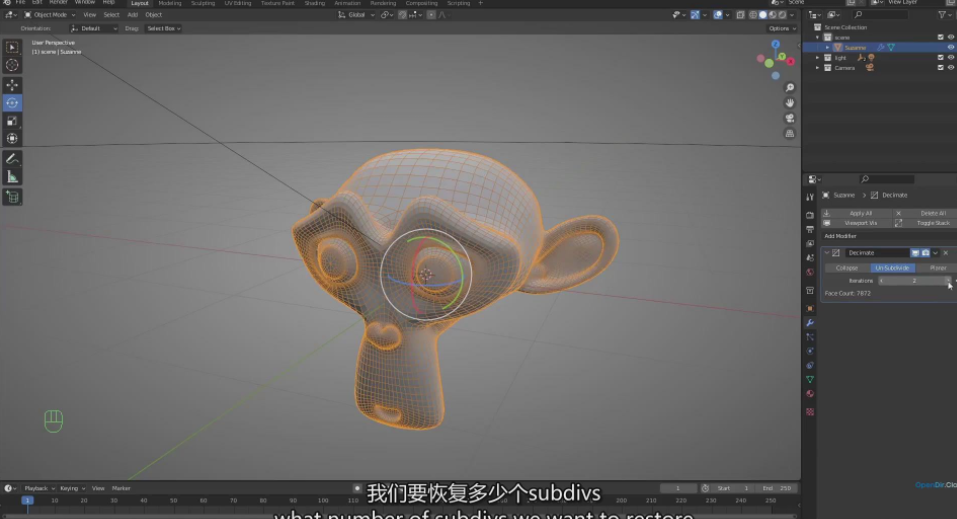
Task: Open the Scene properties tab
Action: point(810,258)
